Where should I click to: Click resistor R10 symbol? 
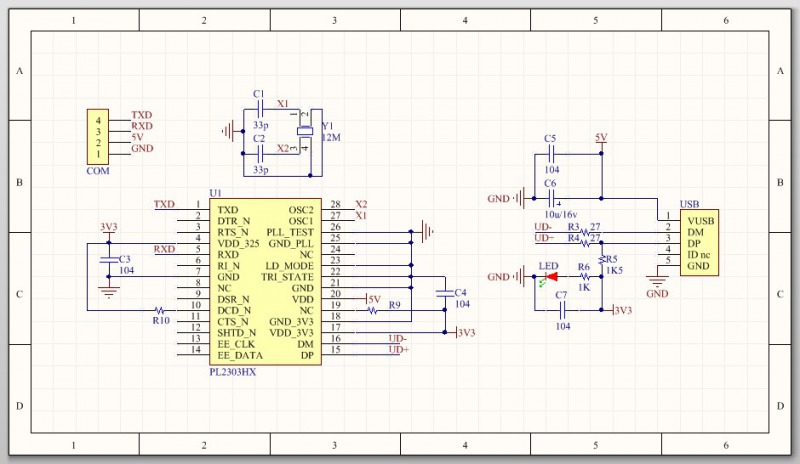[x=160, y=310]
